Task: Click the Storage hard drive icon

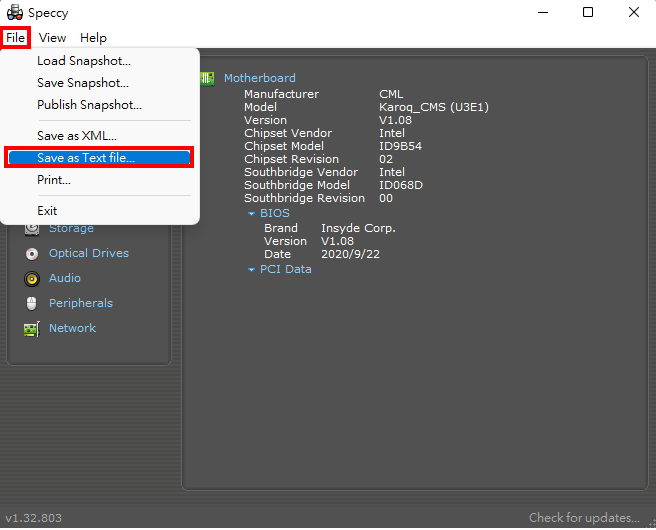Action: pos(32,229)
